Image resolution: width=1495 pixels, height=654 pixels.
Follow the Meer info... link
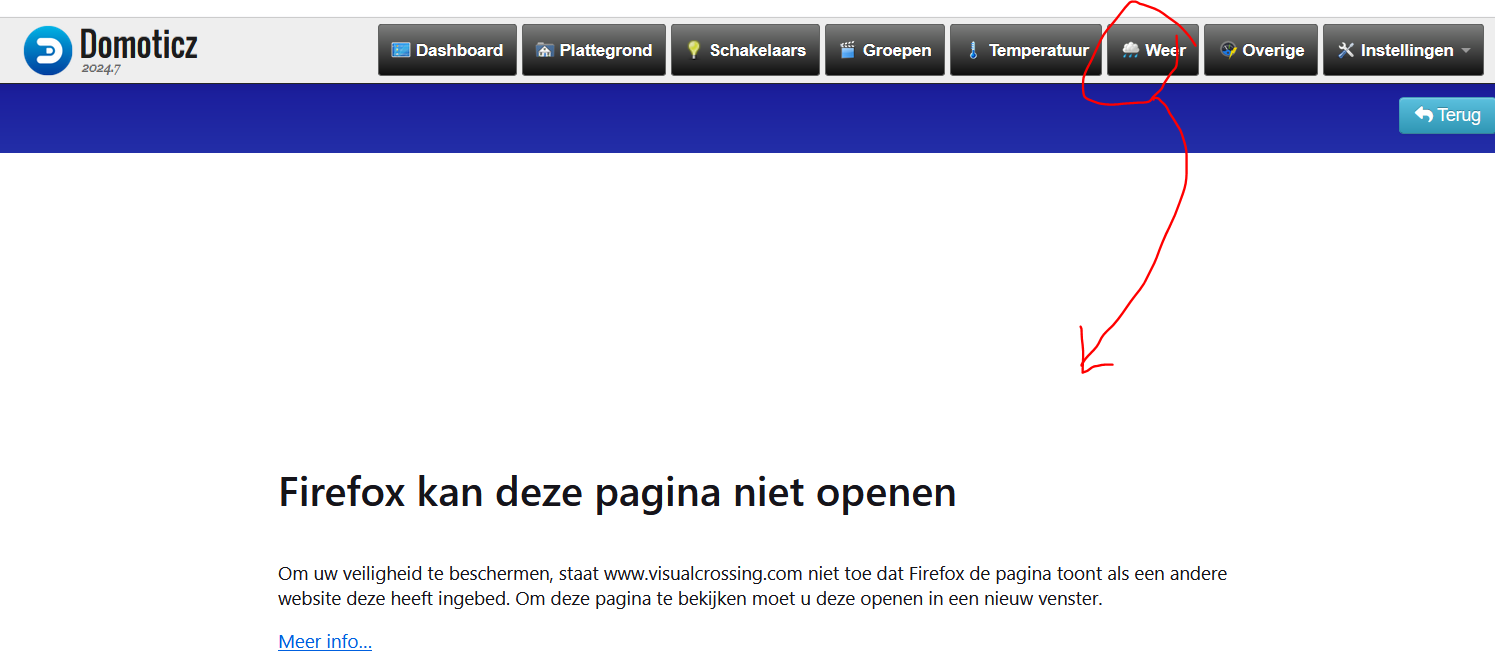click(x=325, y=642)
